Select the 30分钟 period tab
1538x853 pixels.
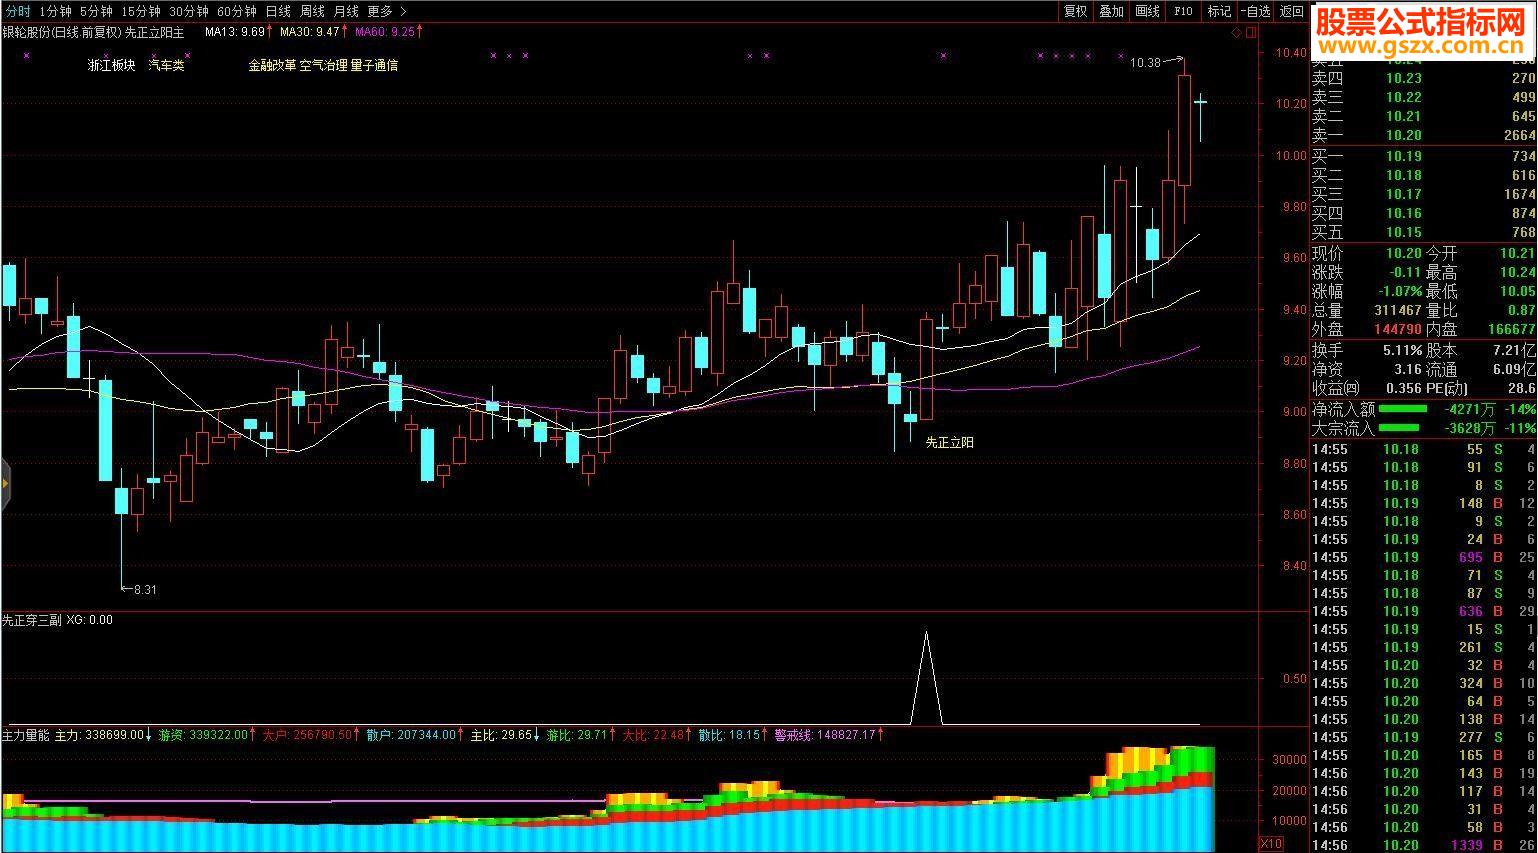coord(188,11)
